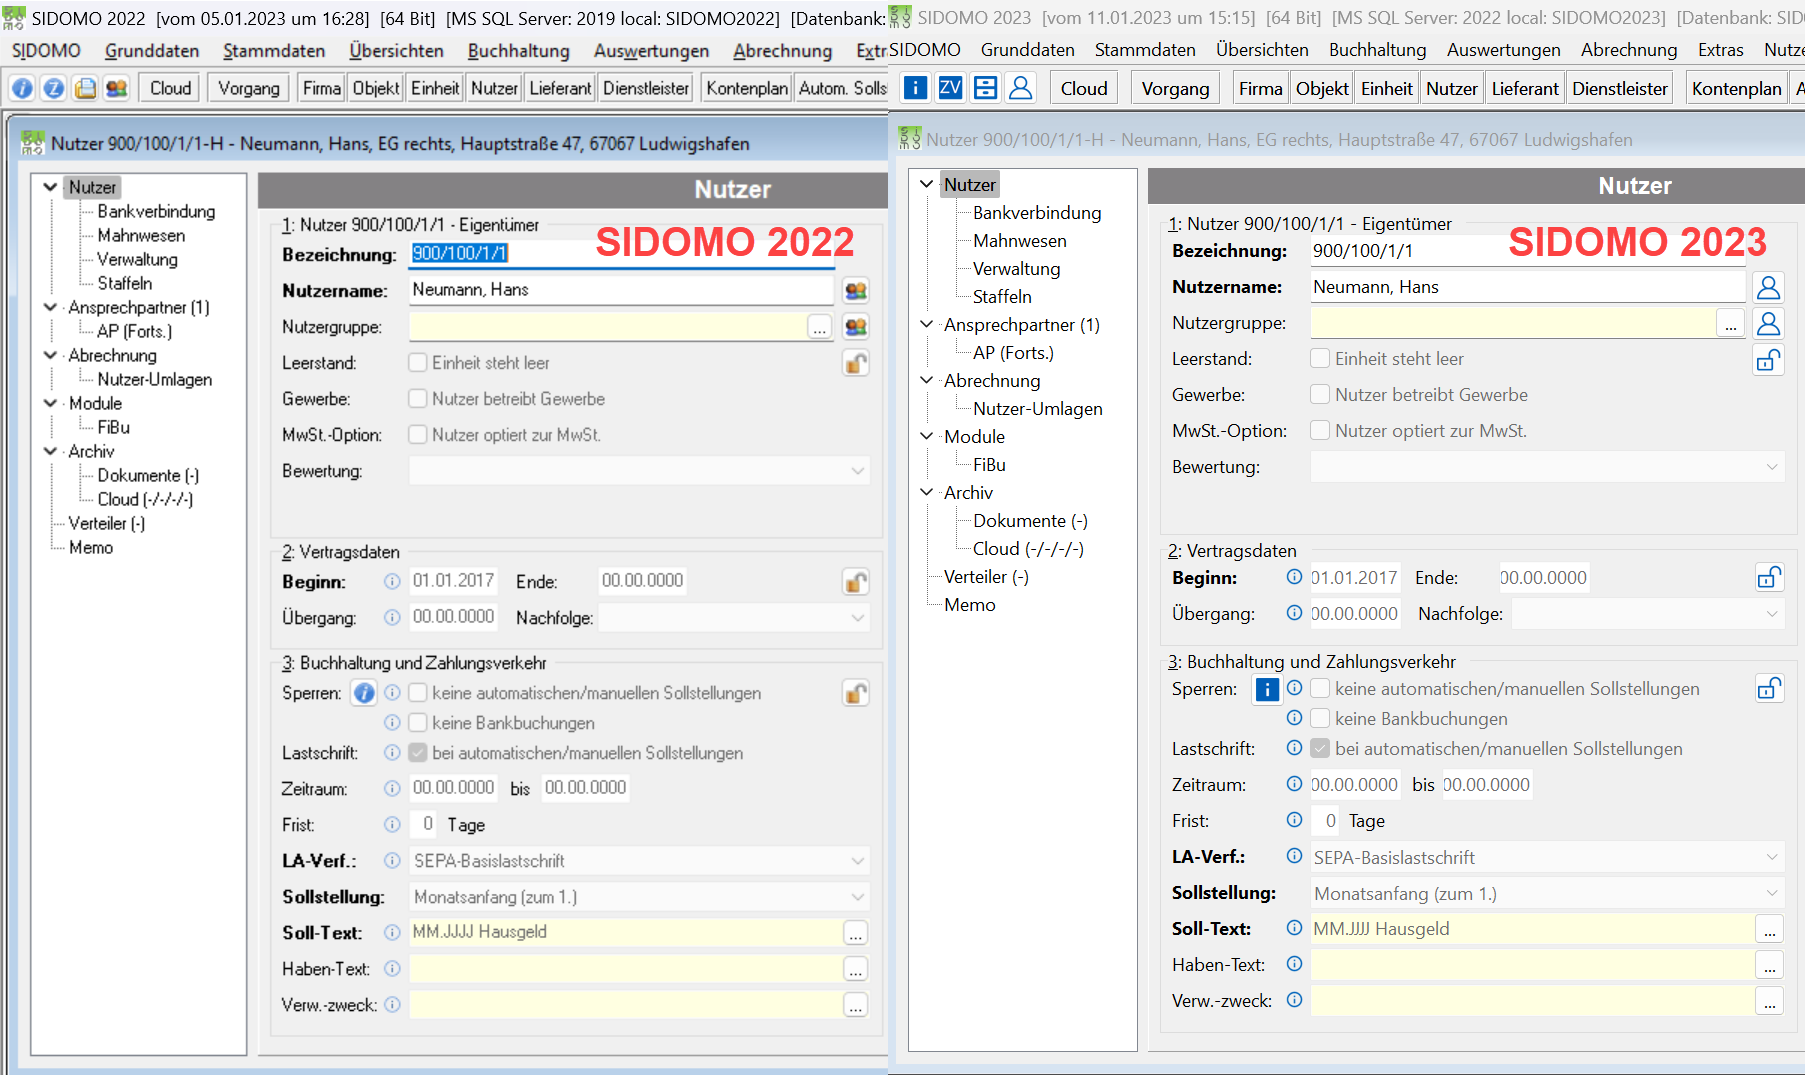Click the info circle beside Zeitraum in SIDOMO 2023
This screenshot has height=1075, width=1805.
(1294, 784)
